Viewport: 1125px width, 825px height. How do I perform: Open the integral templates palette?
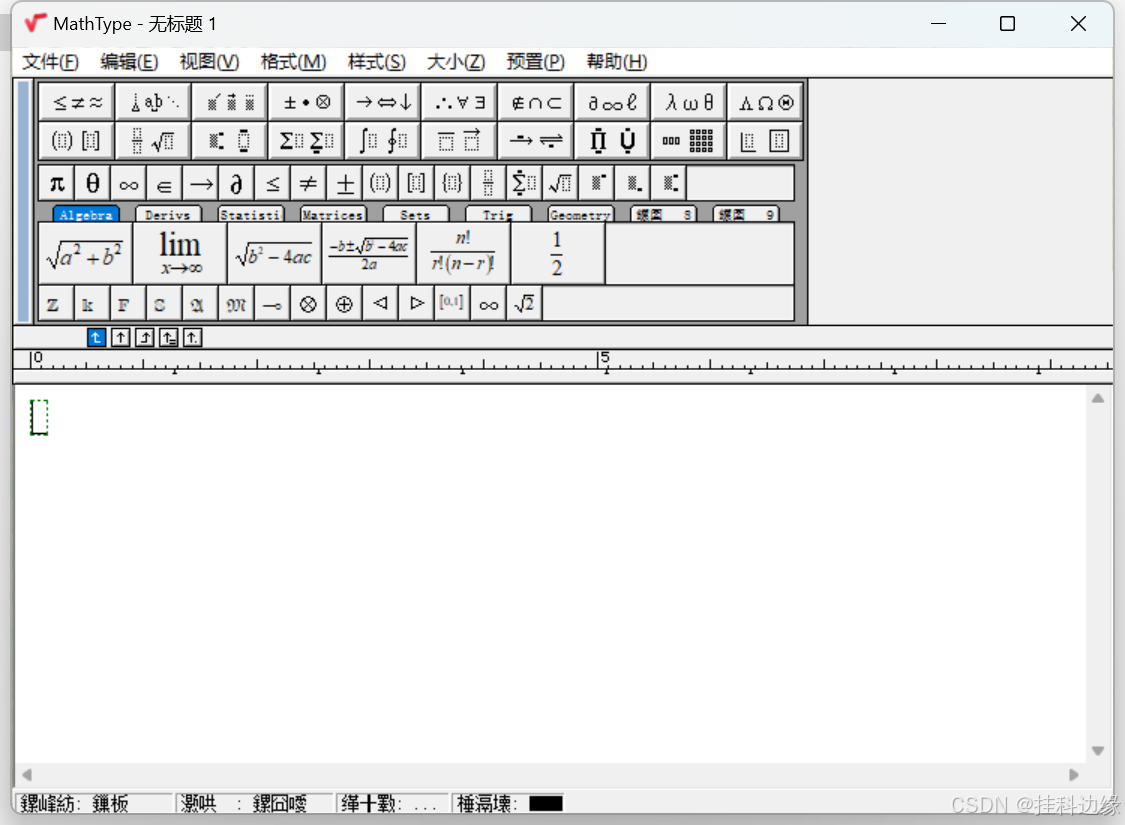coord(383,141)
